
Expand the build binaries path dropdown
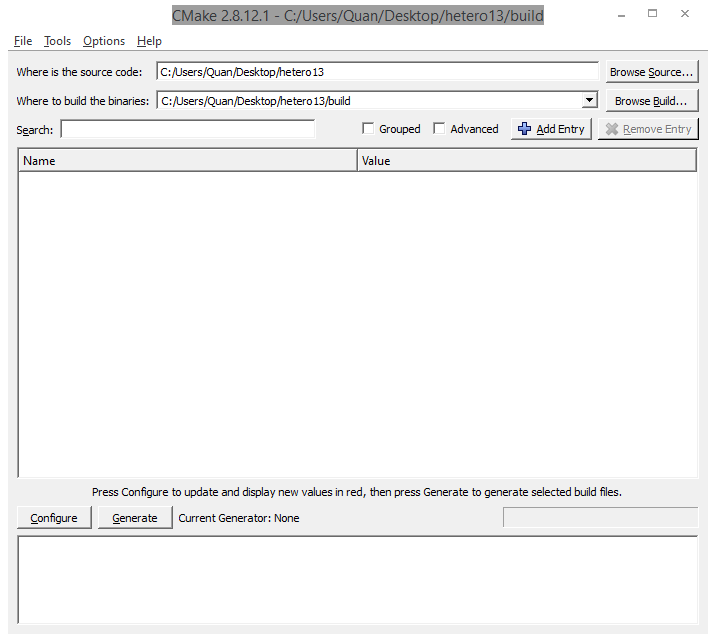pos(589,100)
